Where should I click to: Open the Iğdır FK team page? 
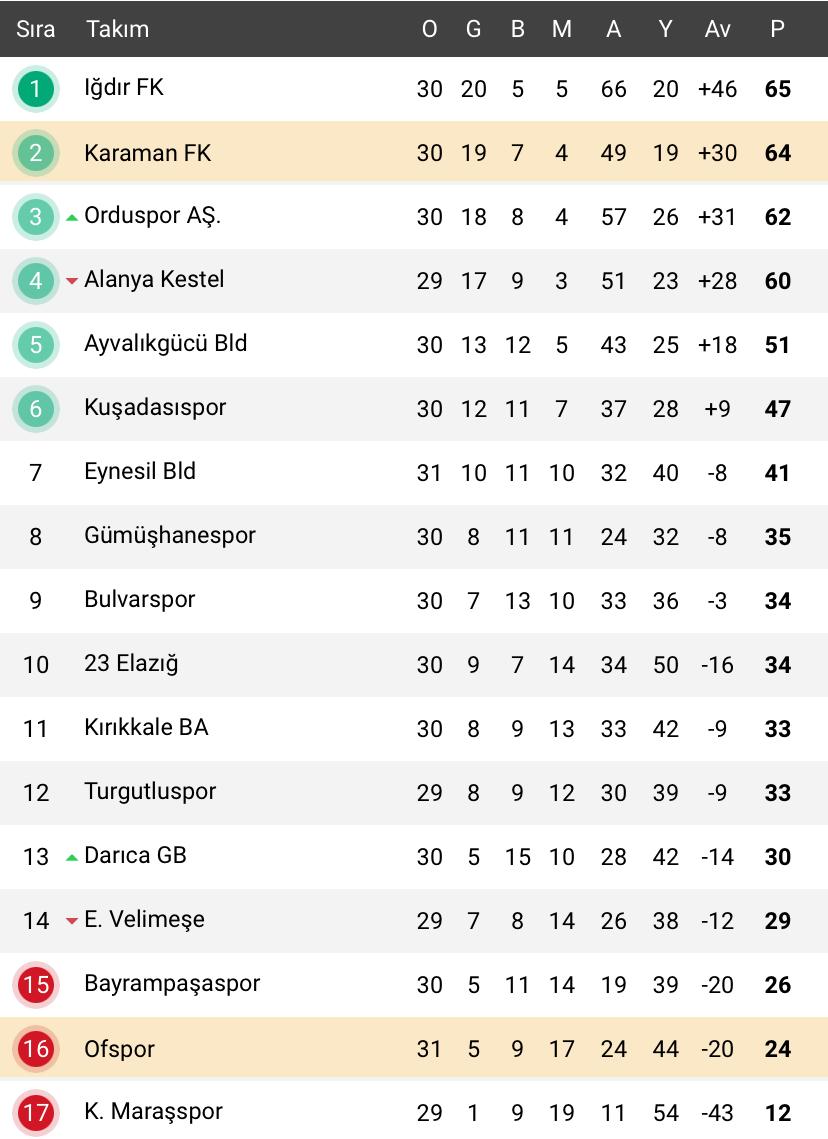click(124, 88)
